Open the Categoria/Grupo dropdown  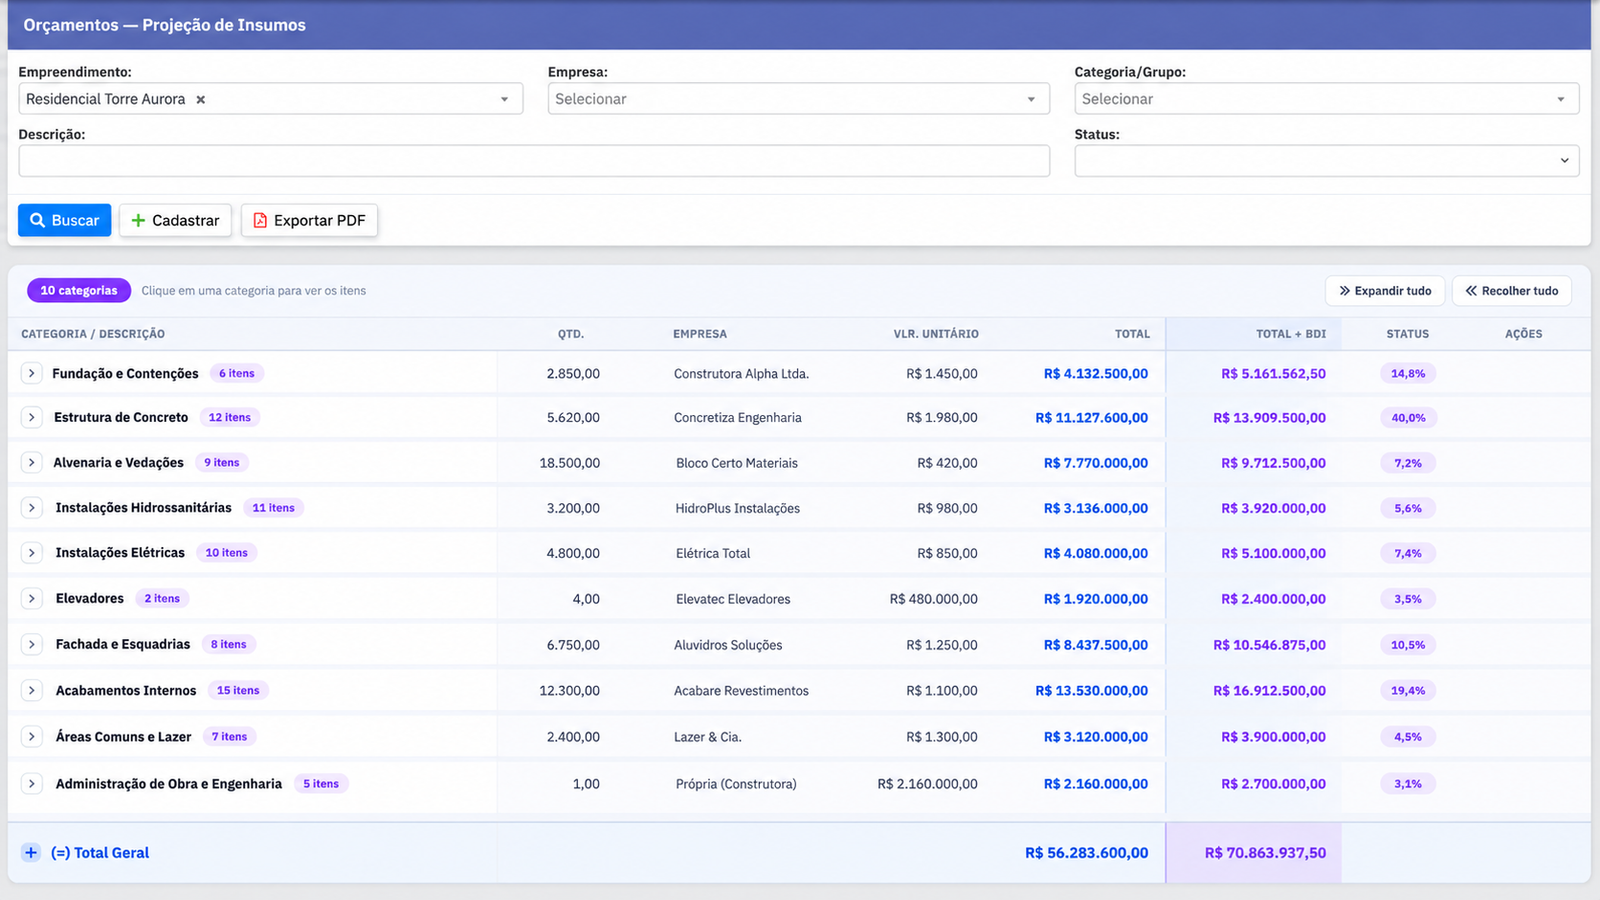1326,99
